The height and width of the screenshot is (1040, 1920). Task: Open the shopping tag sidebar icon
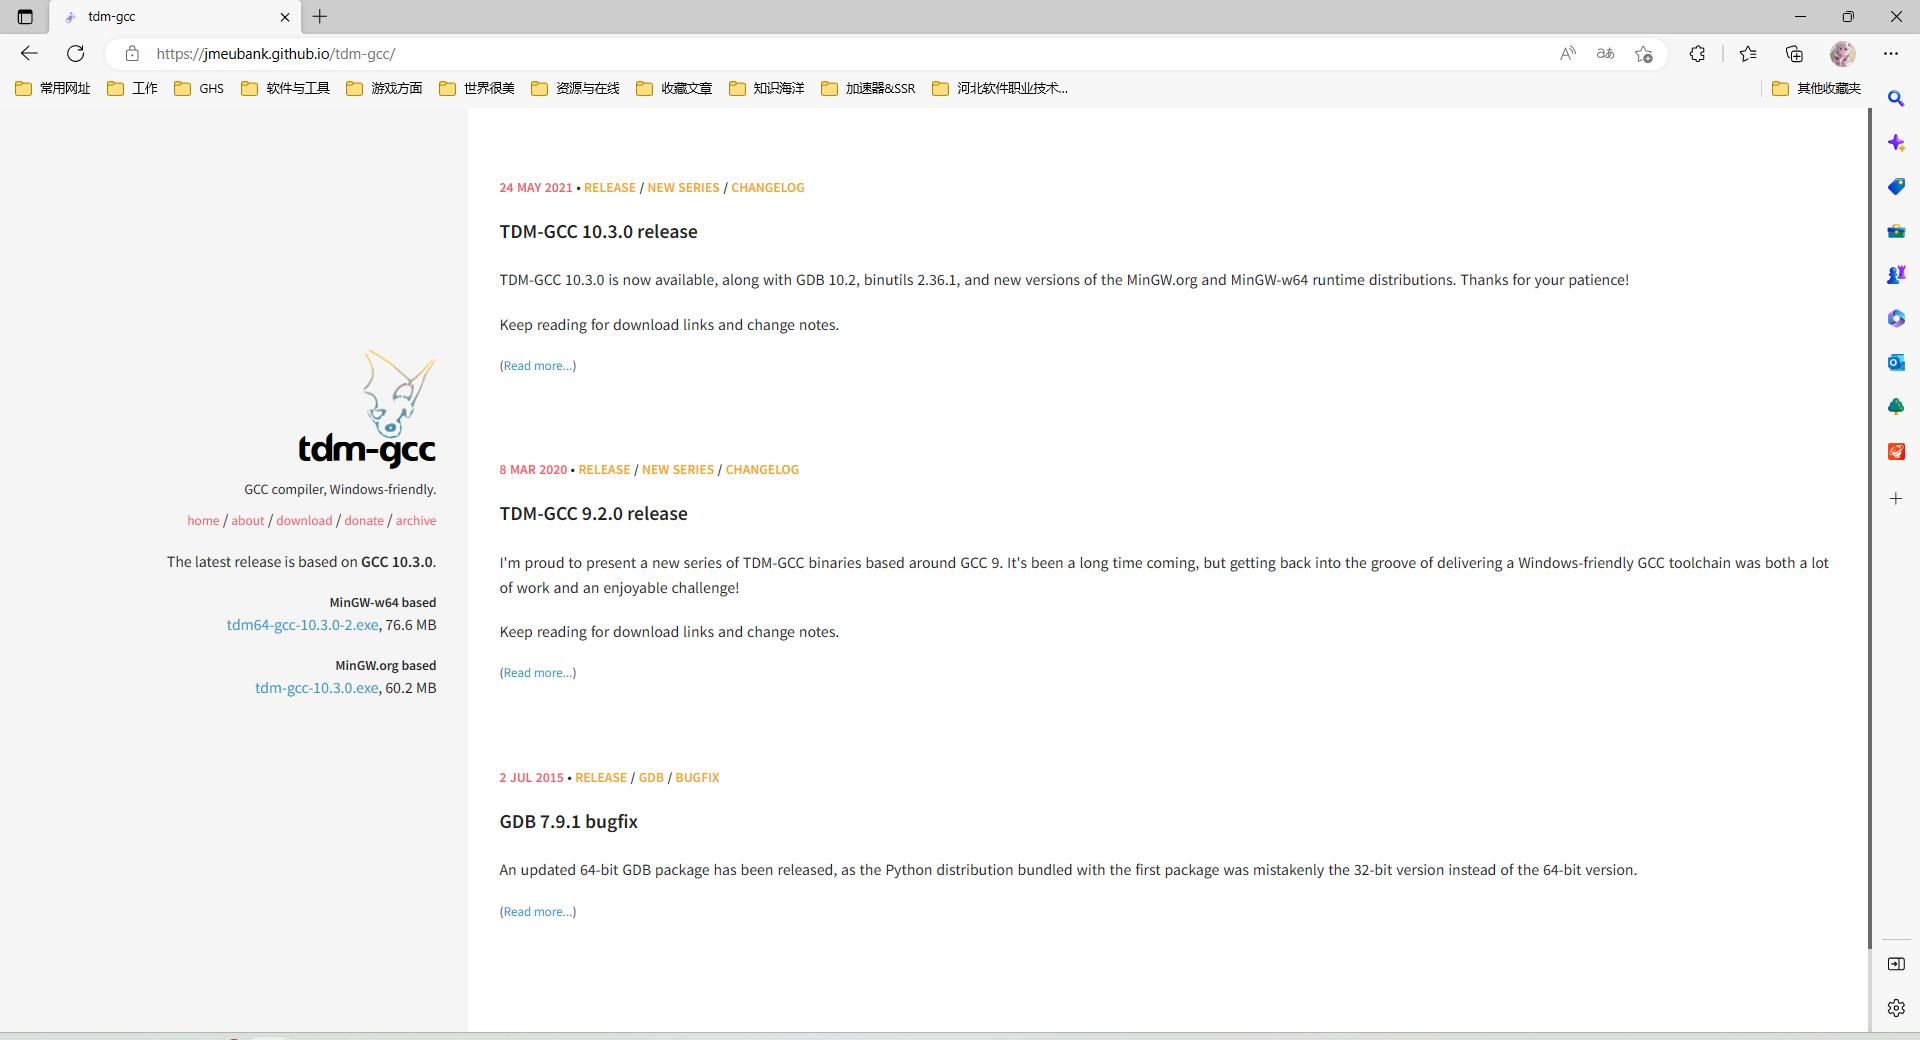pyautogui.click(x=1896, y=187)
